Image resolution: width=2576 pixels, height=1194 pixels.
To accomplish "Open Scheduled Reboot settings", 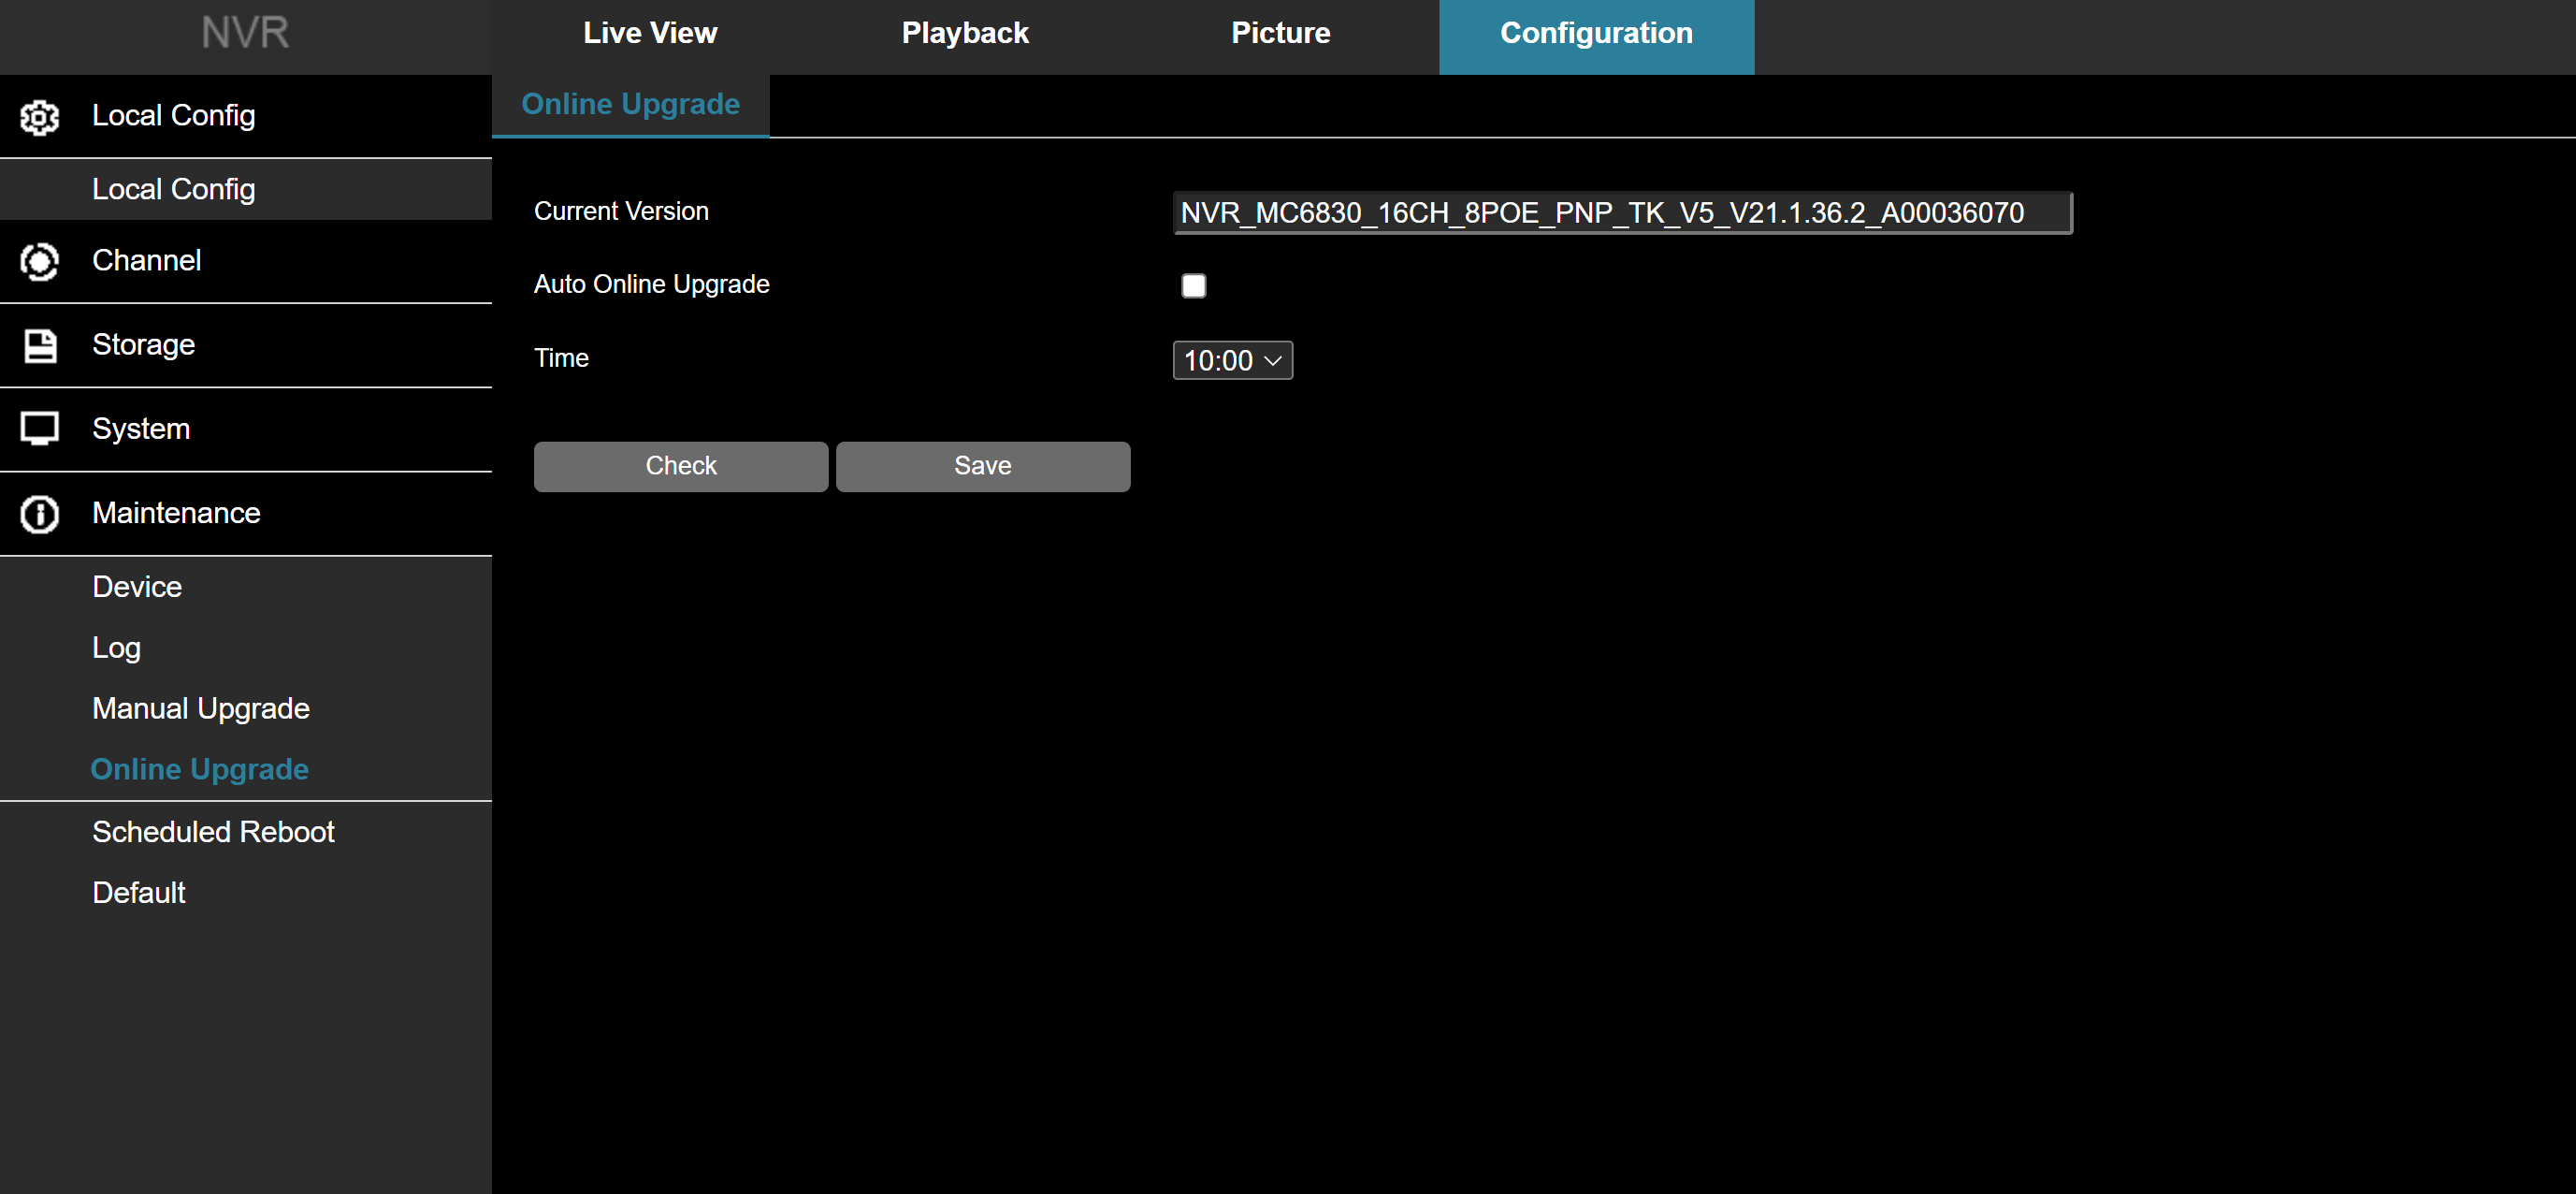I will click(x=246, y=832).
